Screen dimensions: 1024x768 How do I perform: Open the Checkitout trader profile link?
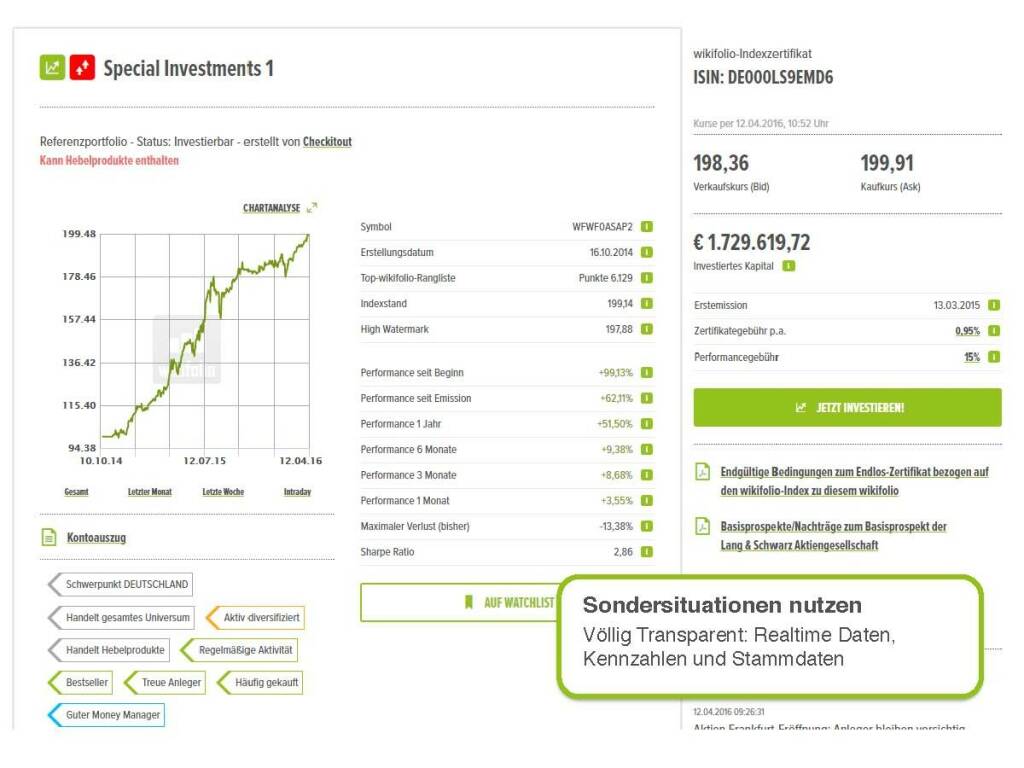click(327, 142)
